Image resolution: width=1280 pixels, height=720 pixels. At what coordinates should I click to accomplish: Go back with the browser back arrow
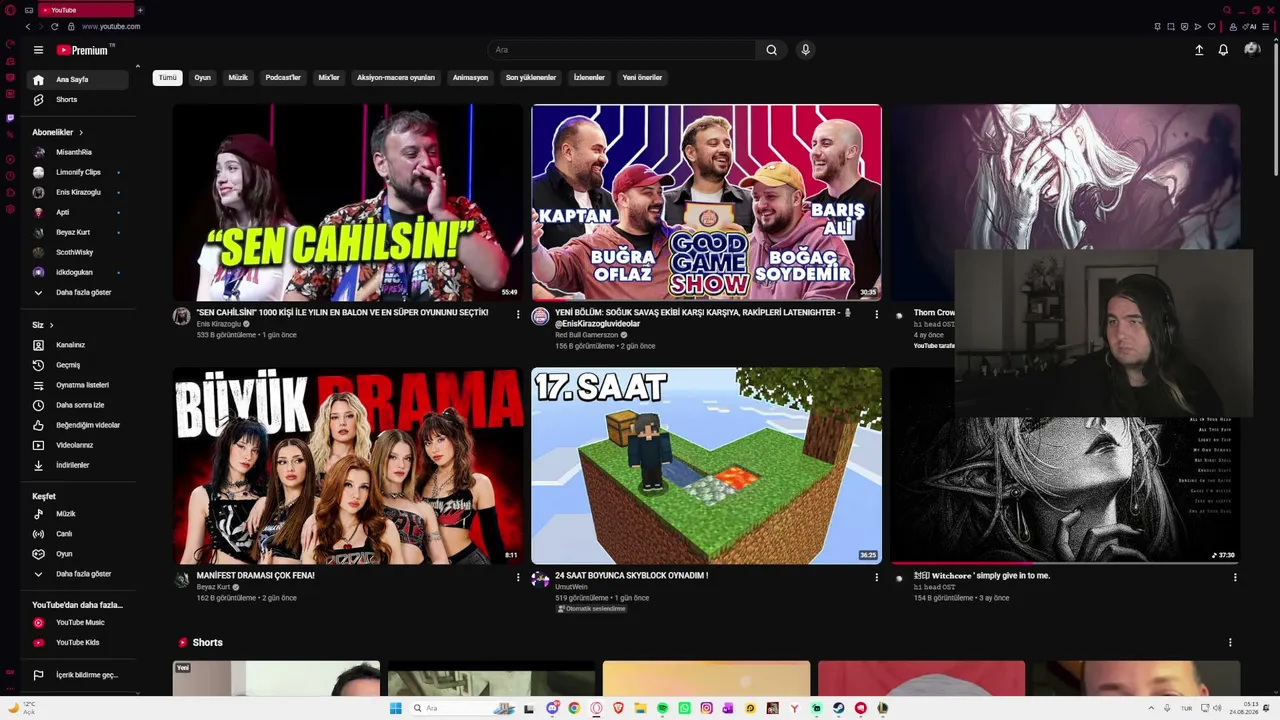(x=28, y=27)
